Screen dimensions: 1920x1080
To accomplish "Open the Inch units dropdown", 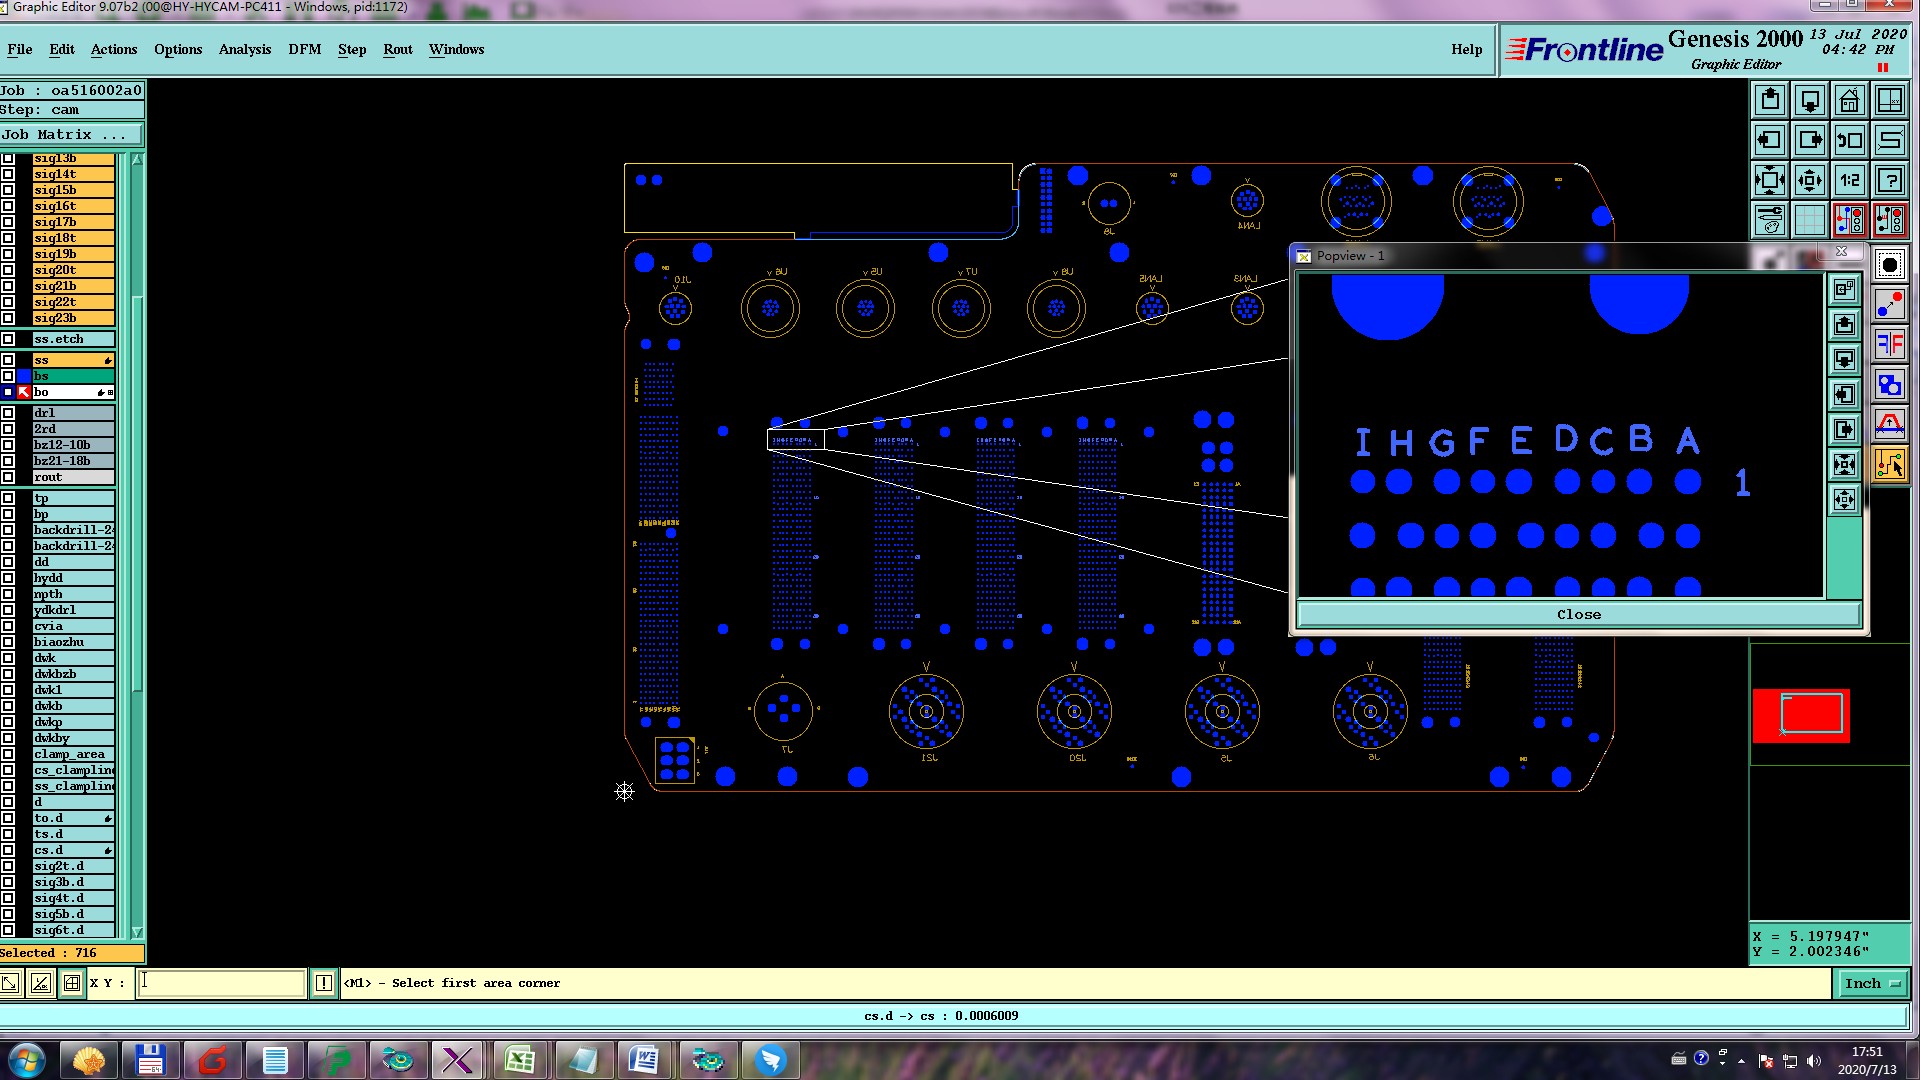I will coord(1871,984).
